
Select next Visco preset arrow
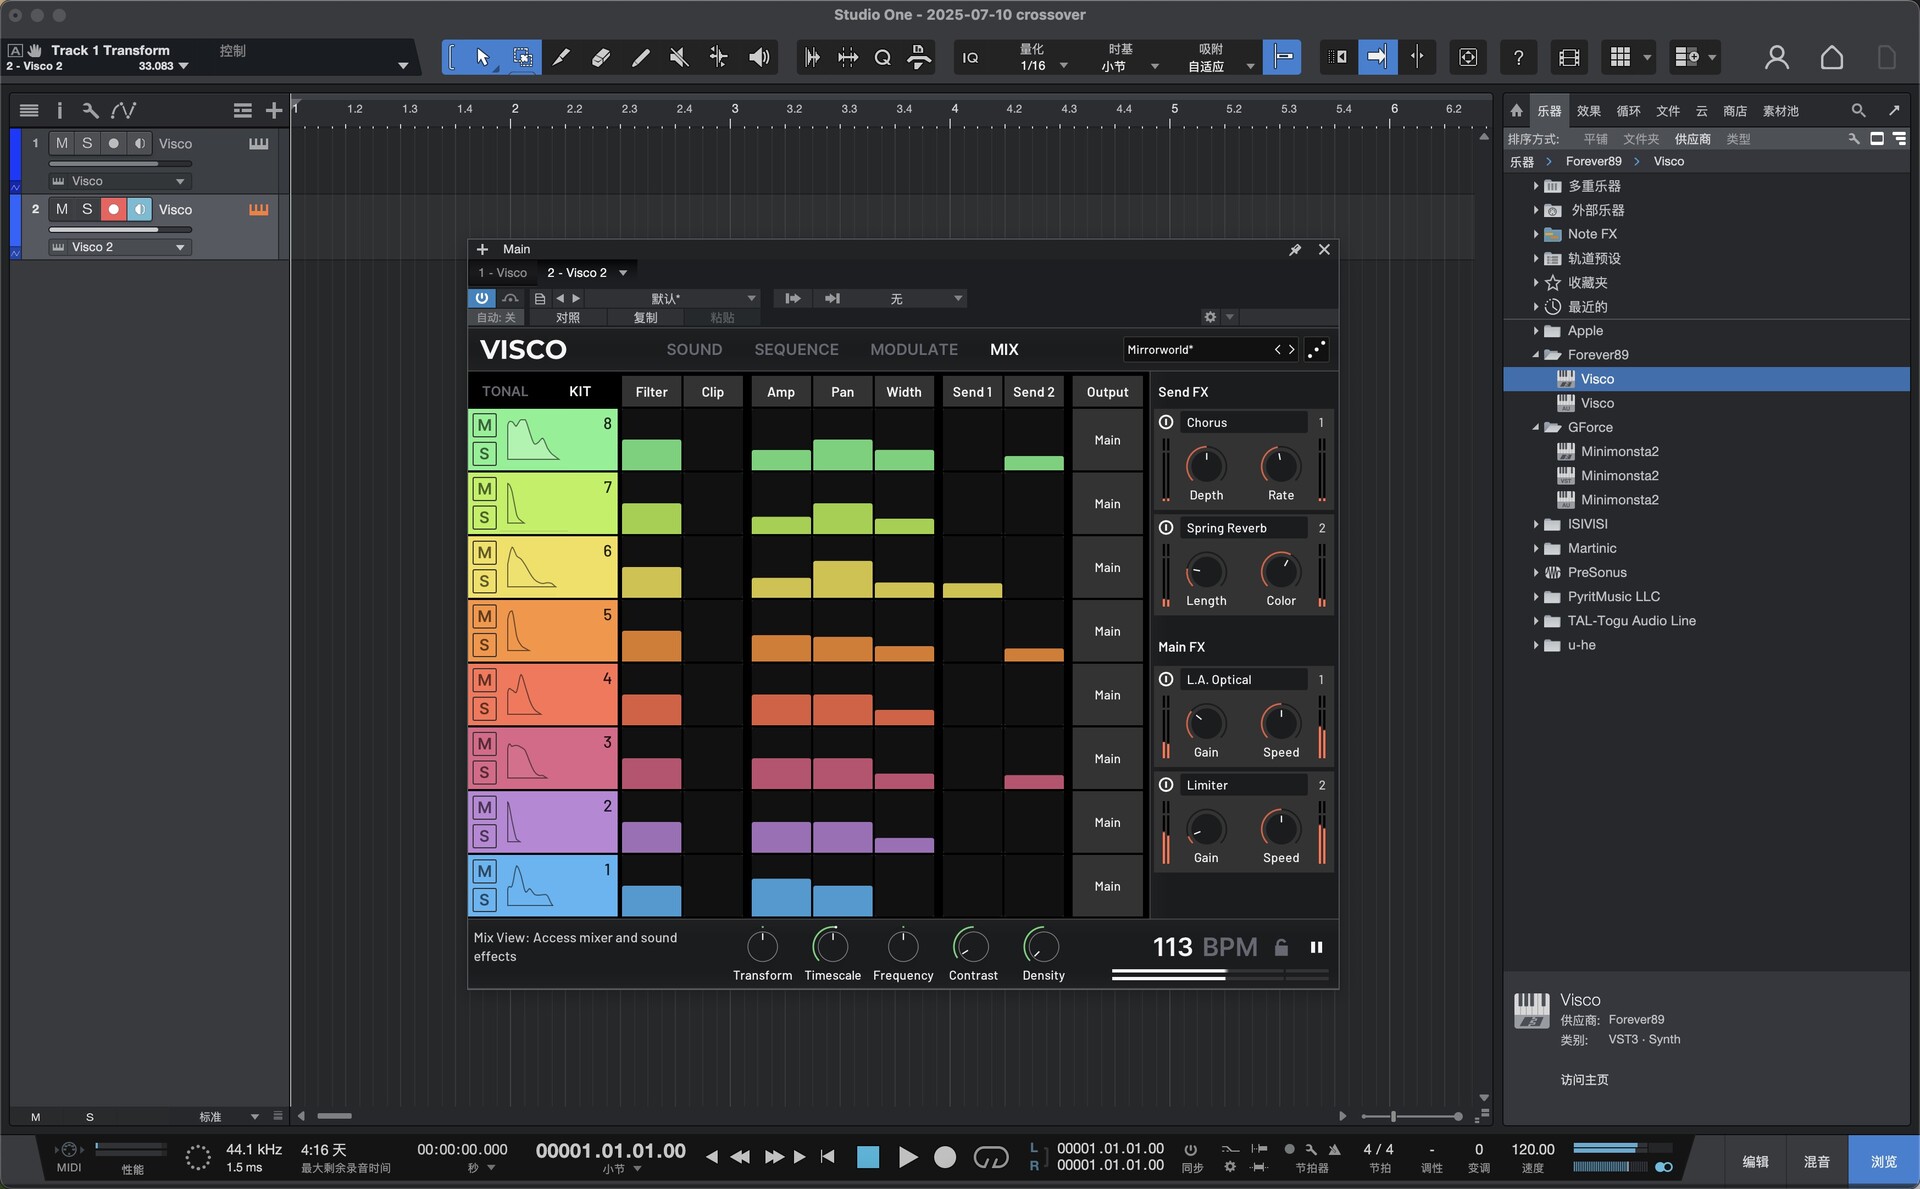coord(1291,349)
